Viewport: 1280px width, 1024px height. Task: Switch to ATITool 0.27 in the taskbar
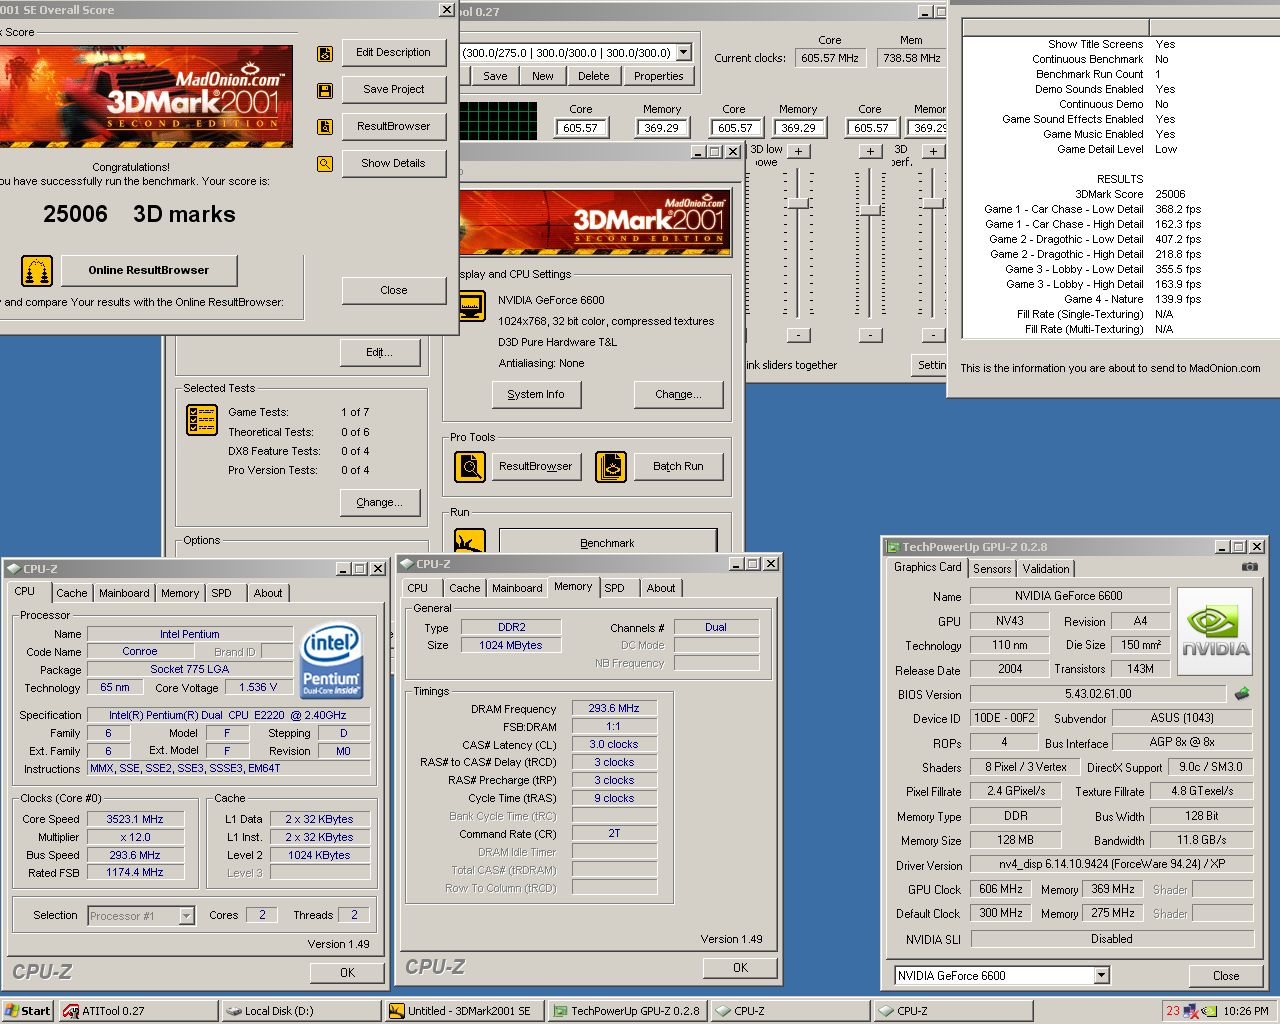[x=138, y=1011]
